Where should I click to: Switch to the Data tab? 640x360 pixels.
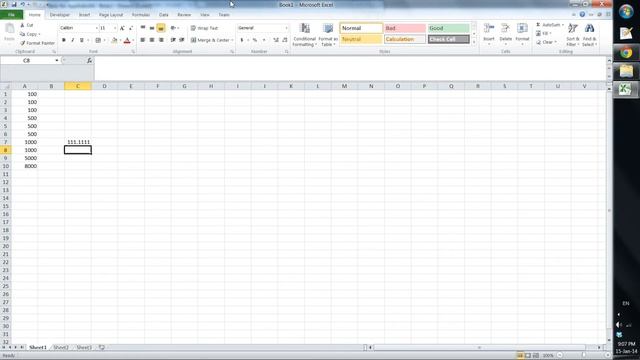pyautogui.click(x=164, y=15)
